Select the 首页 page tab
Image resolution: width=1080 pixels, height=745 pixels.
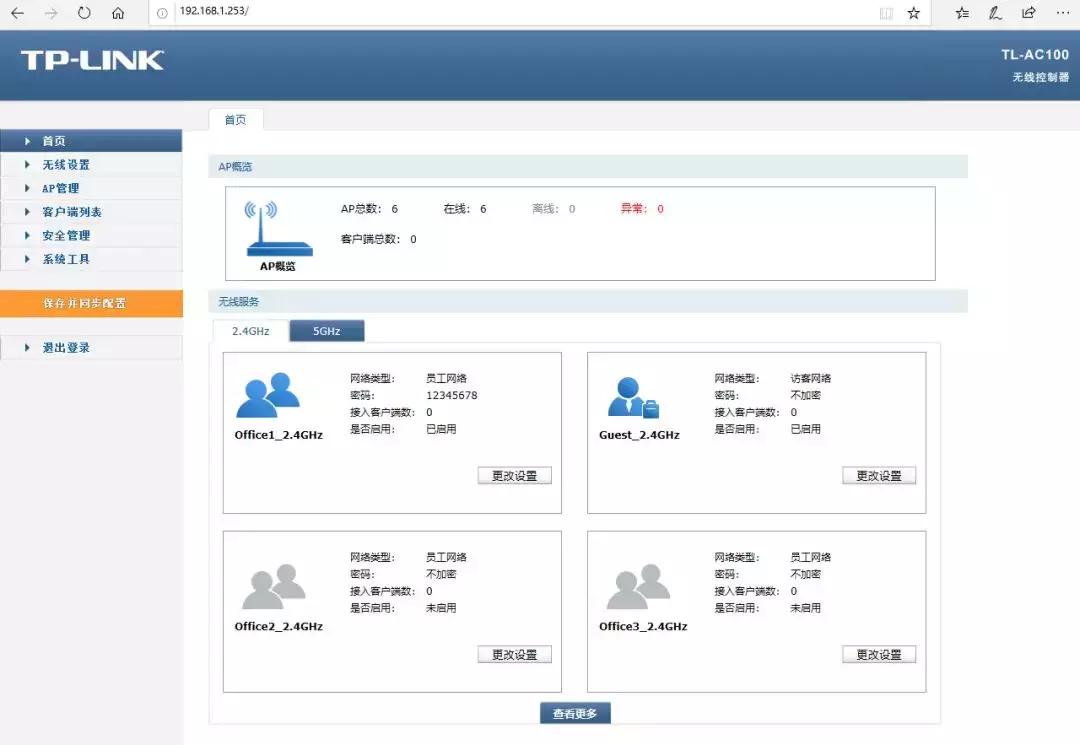coord(236,120)
